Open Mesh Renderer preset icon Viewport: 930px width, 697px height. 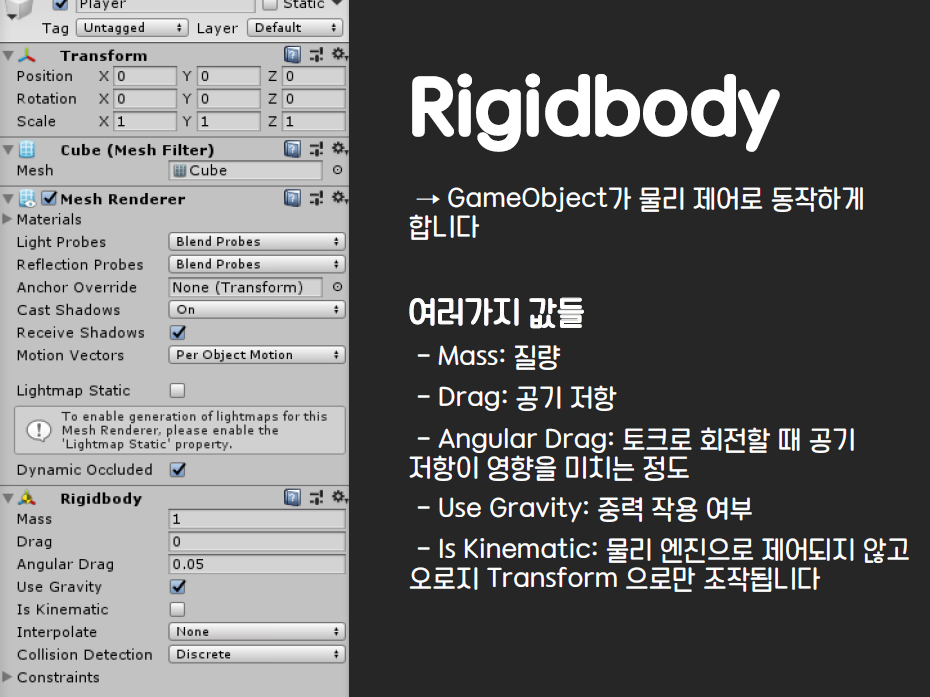pyautogui.click(x=316, y=198)
